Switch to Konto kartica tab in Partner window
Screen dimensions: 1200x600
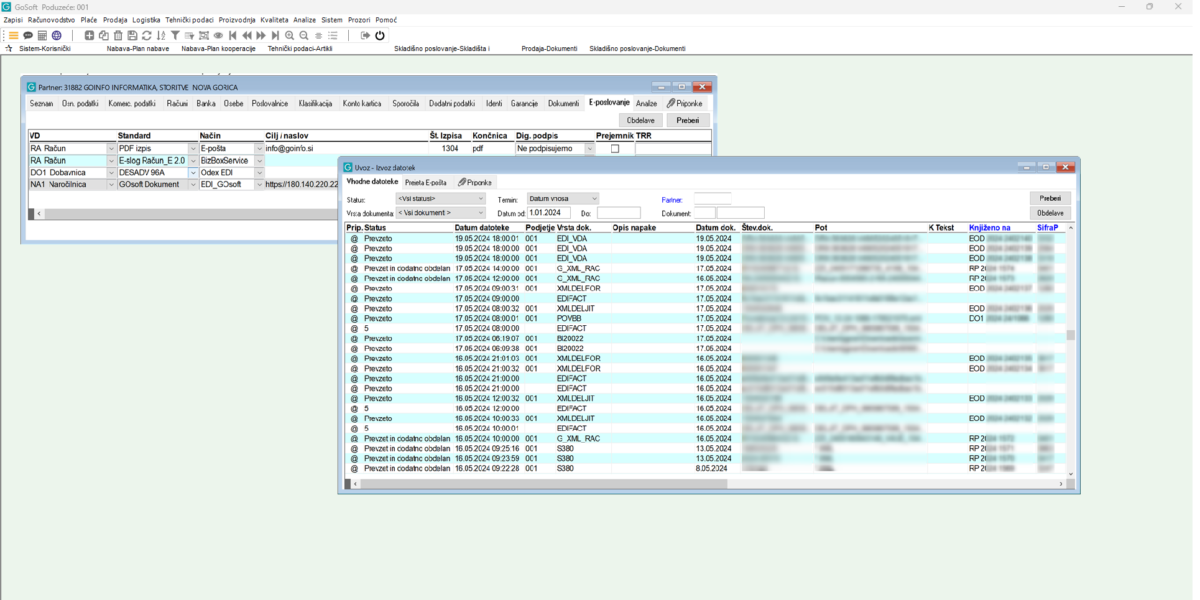(362, 103)
